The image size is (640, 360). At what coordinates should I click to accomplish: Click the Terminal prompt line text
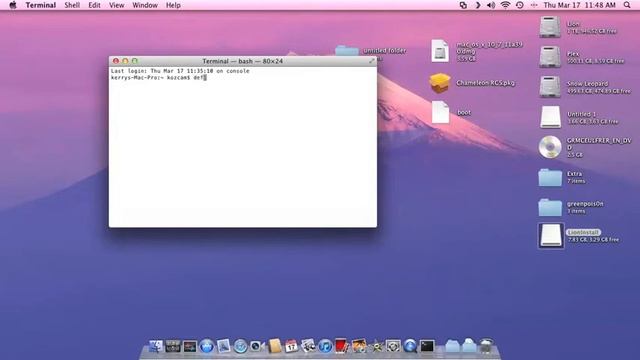tap(158, 77)
